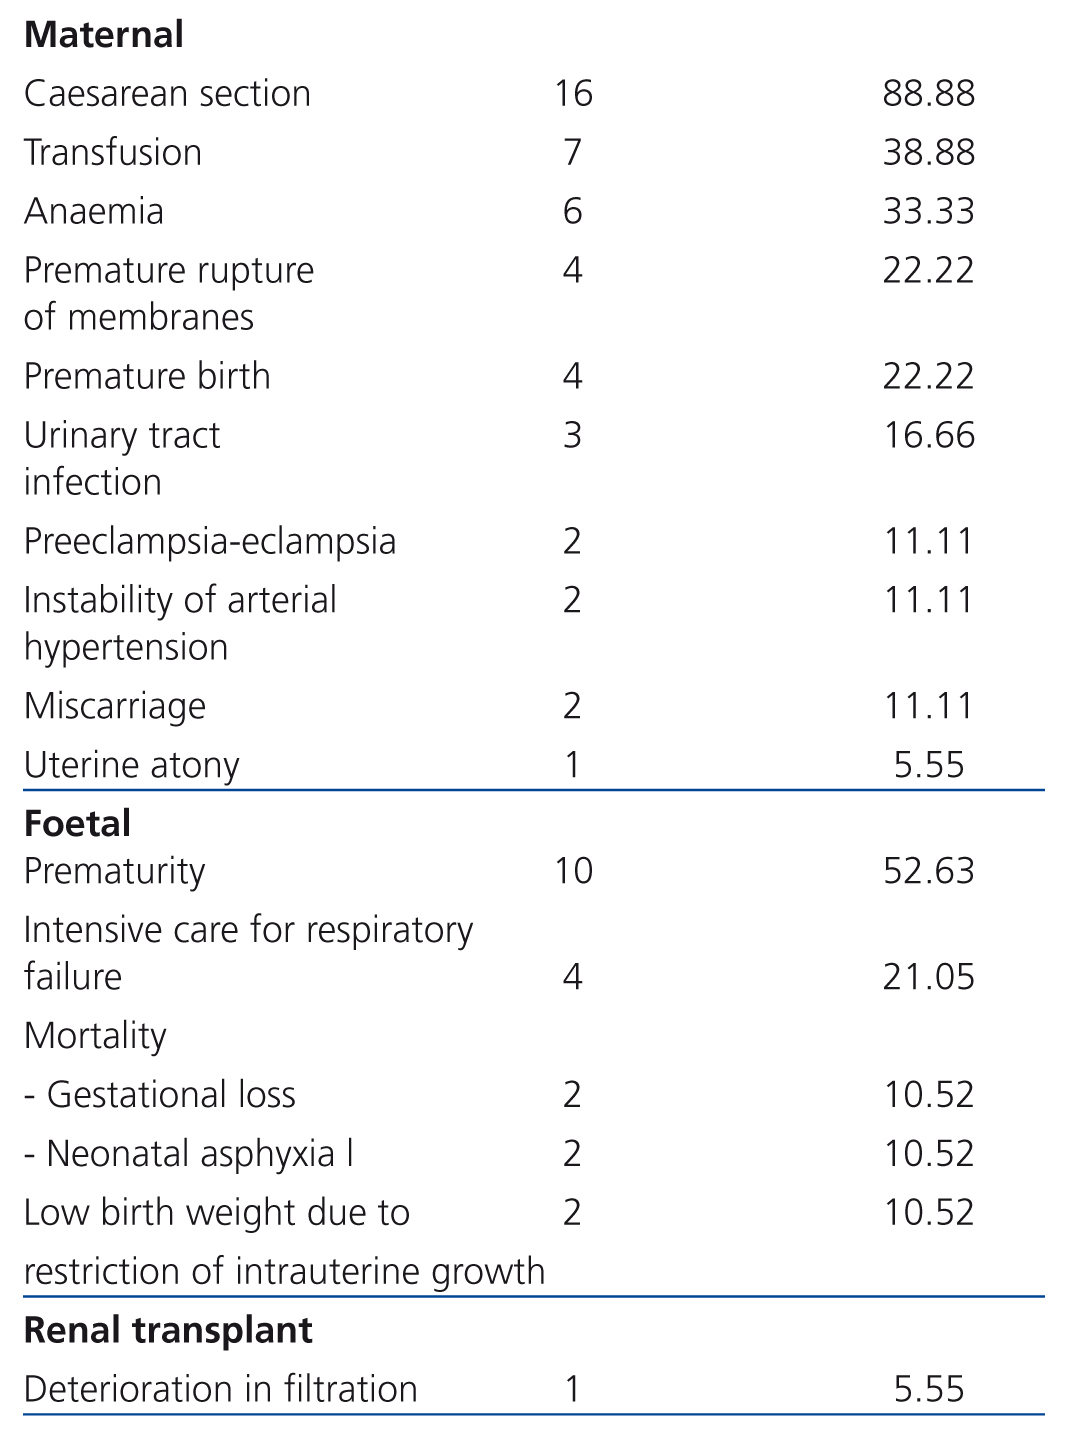Click the 52.63 percentage value
This screenshot has height=1441, width=1071.
click(x=928, y=871)
